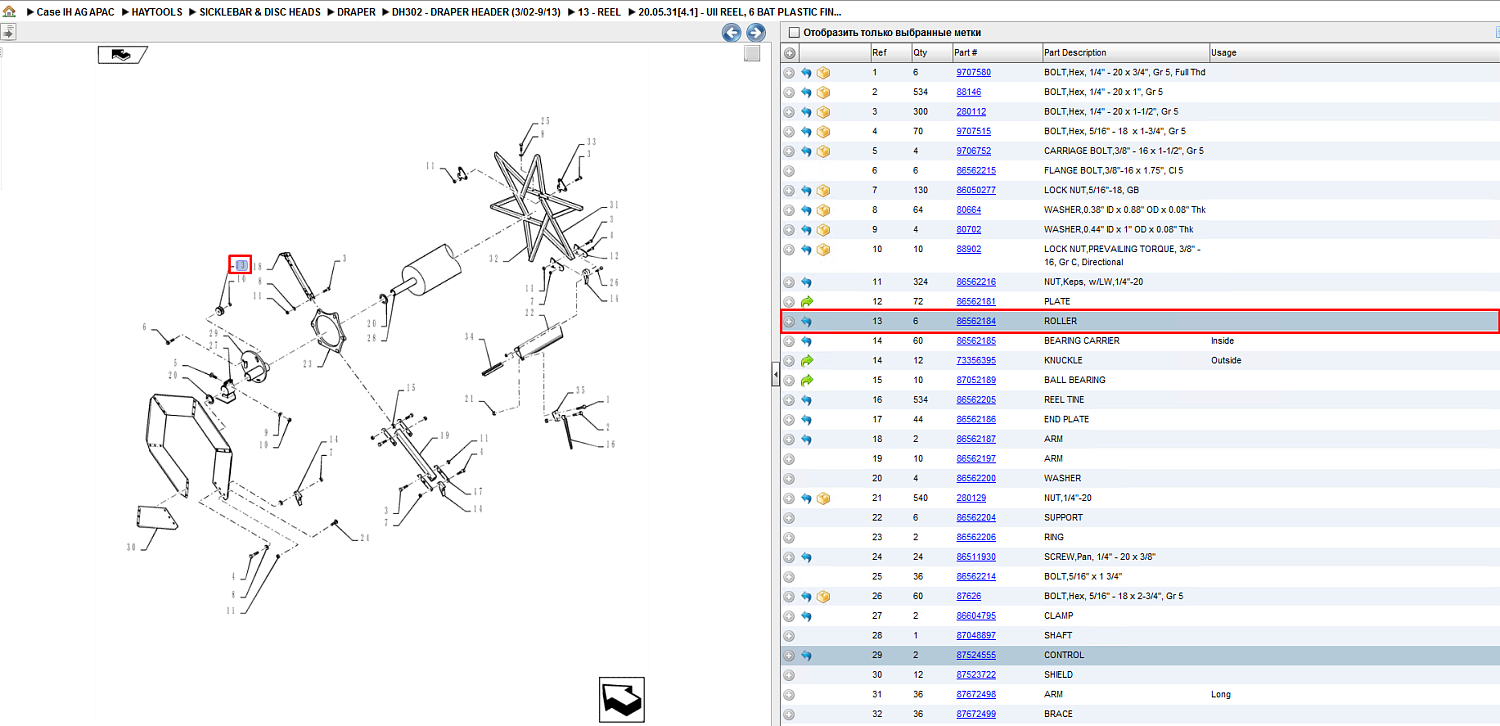Select the 'BEARING CARRIER' description text
Viewport: 1500px width, 726px height.
coord(1082,341)
